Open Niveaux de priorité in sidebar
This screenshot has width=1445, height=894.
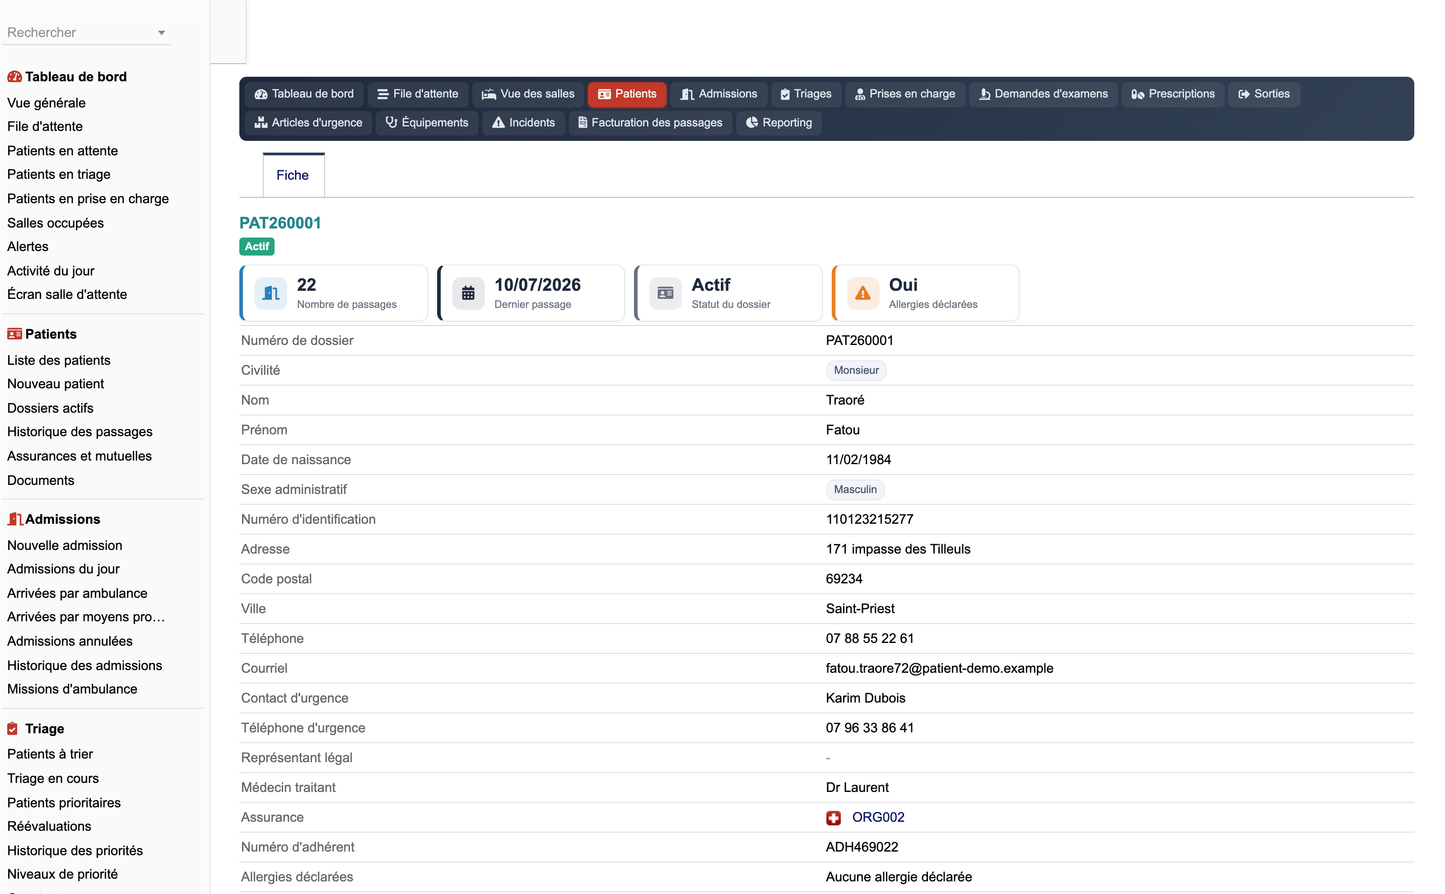(62, 875)
